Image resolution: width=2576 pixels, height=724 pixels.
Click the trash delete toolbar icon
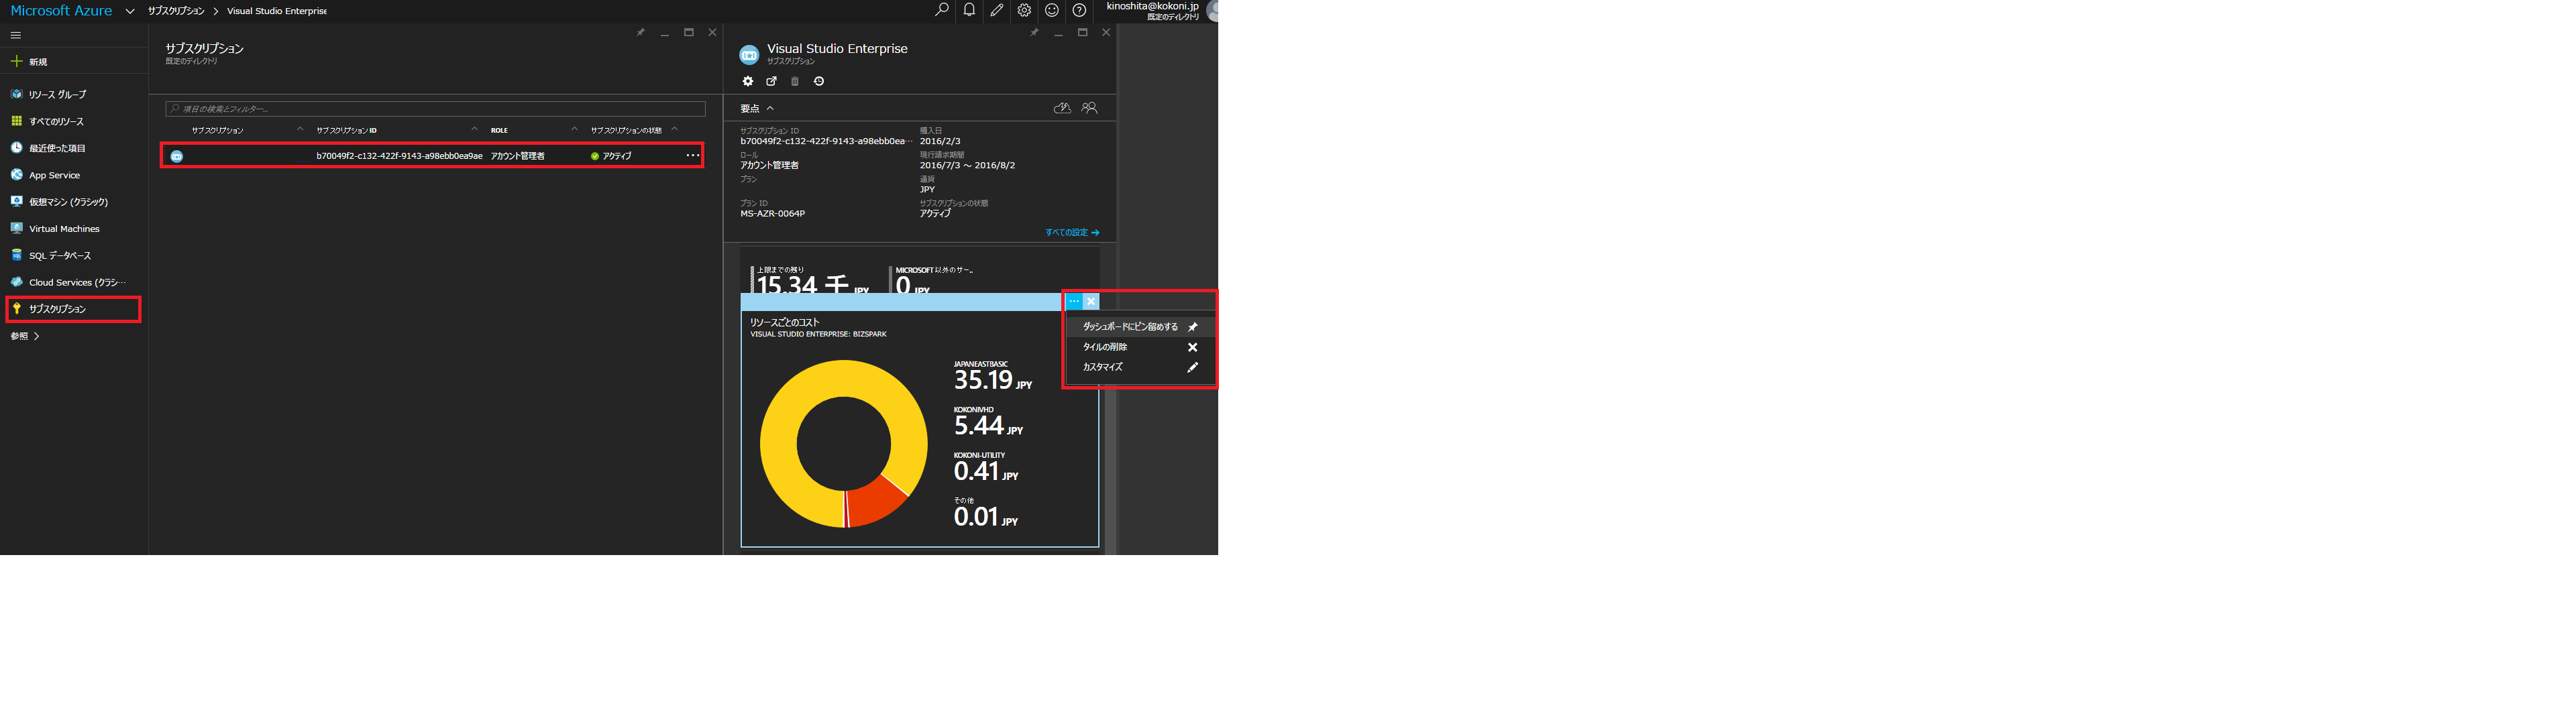[795, 81]
